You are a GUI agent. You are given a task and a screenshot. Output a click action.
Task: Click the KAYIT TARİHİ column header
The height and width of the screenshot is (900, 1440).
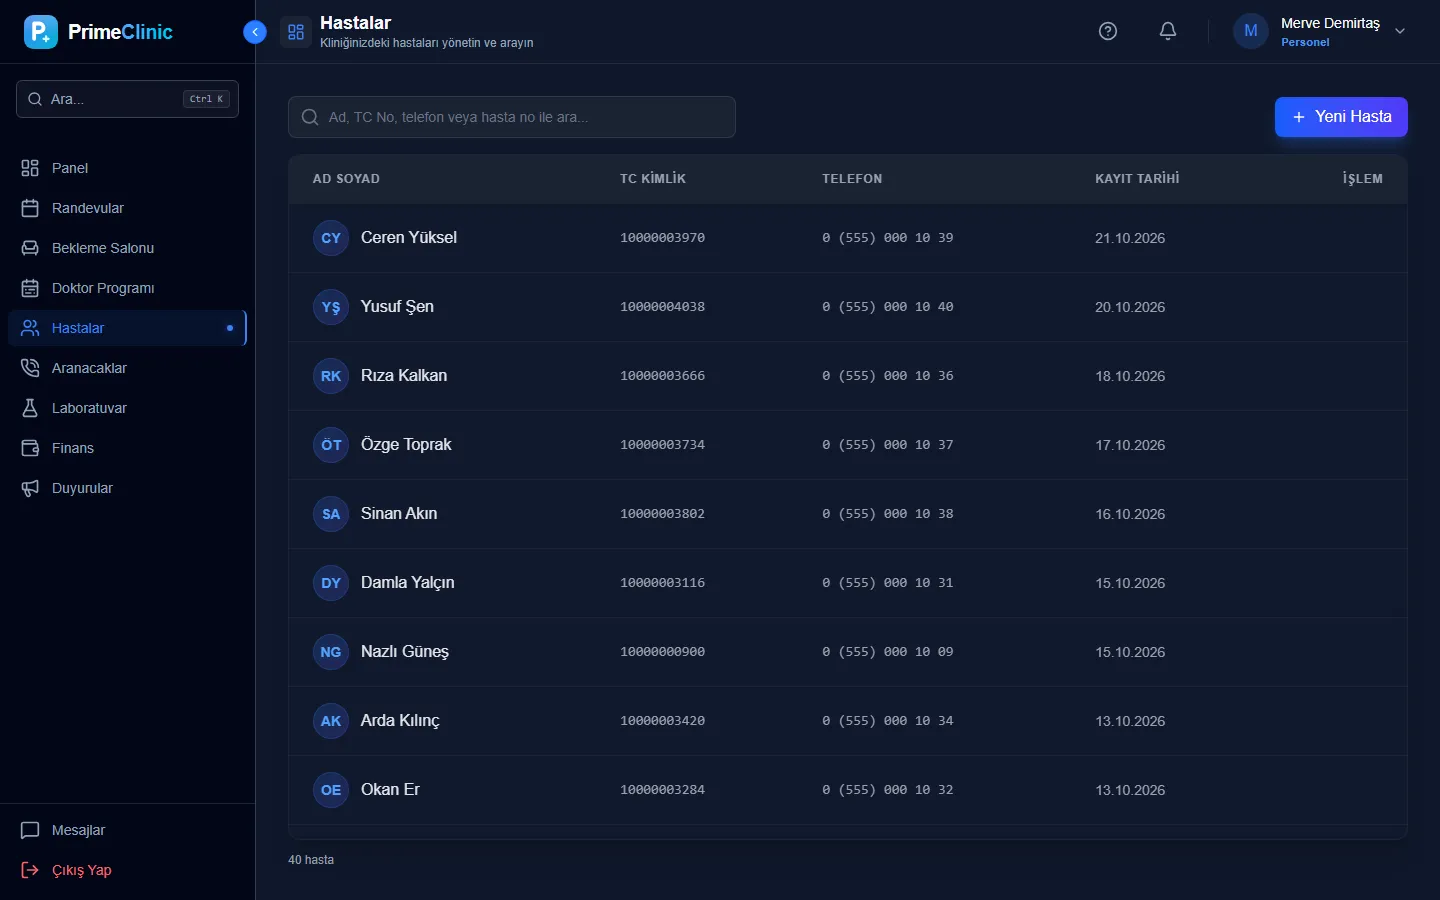(x=1137, y=179)
